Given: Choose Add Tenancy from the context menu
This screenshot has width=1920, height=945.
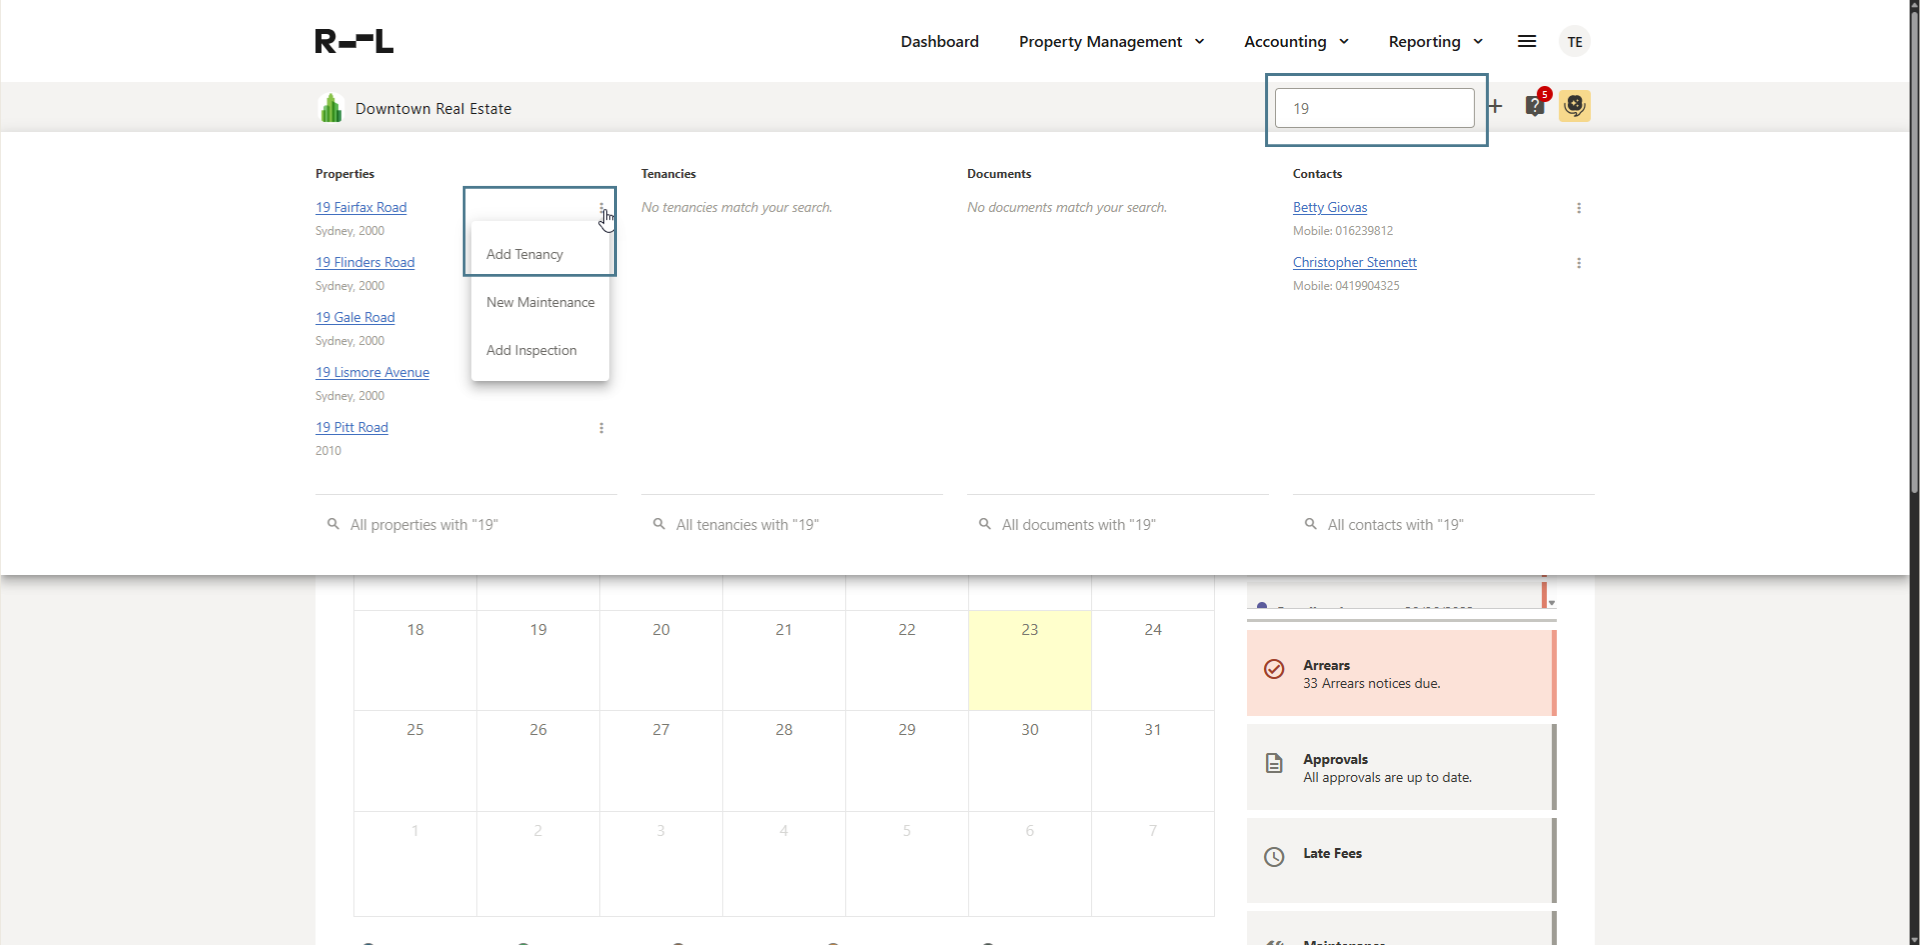Looking at the screenshot, I should [524, 254].
